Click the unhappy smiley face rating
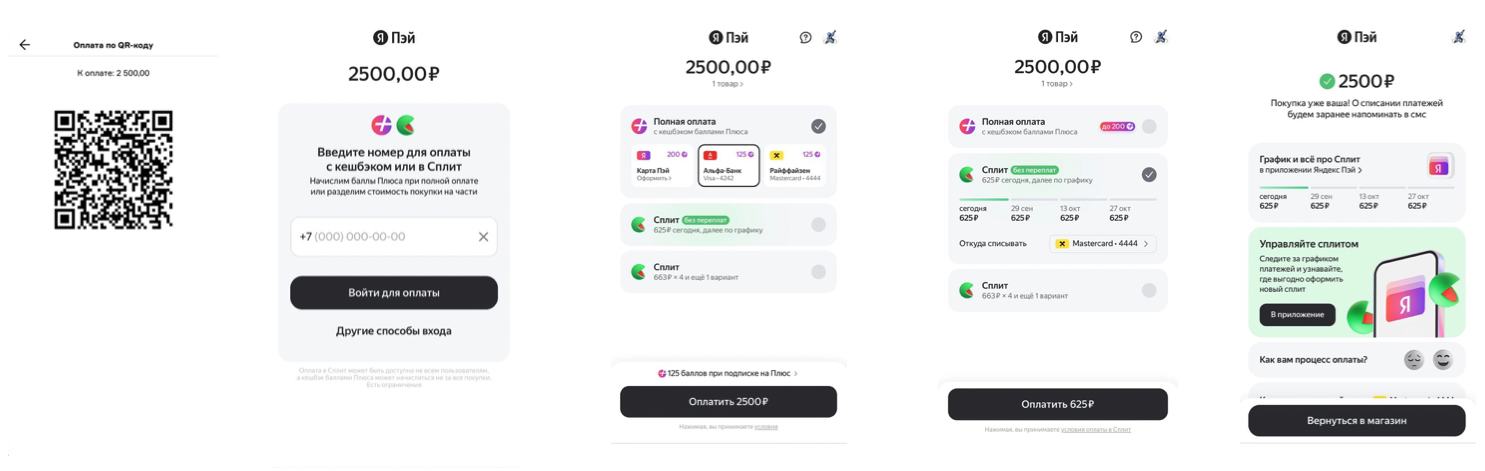 pos(1413,360)
